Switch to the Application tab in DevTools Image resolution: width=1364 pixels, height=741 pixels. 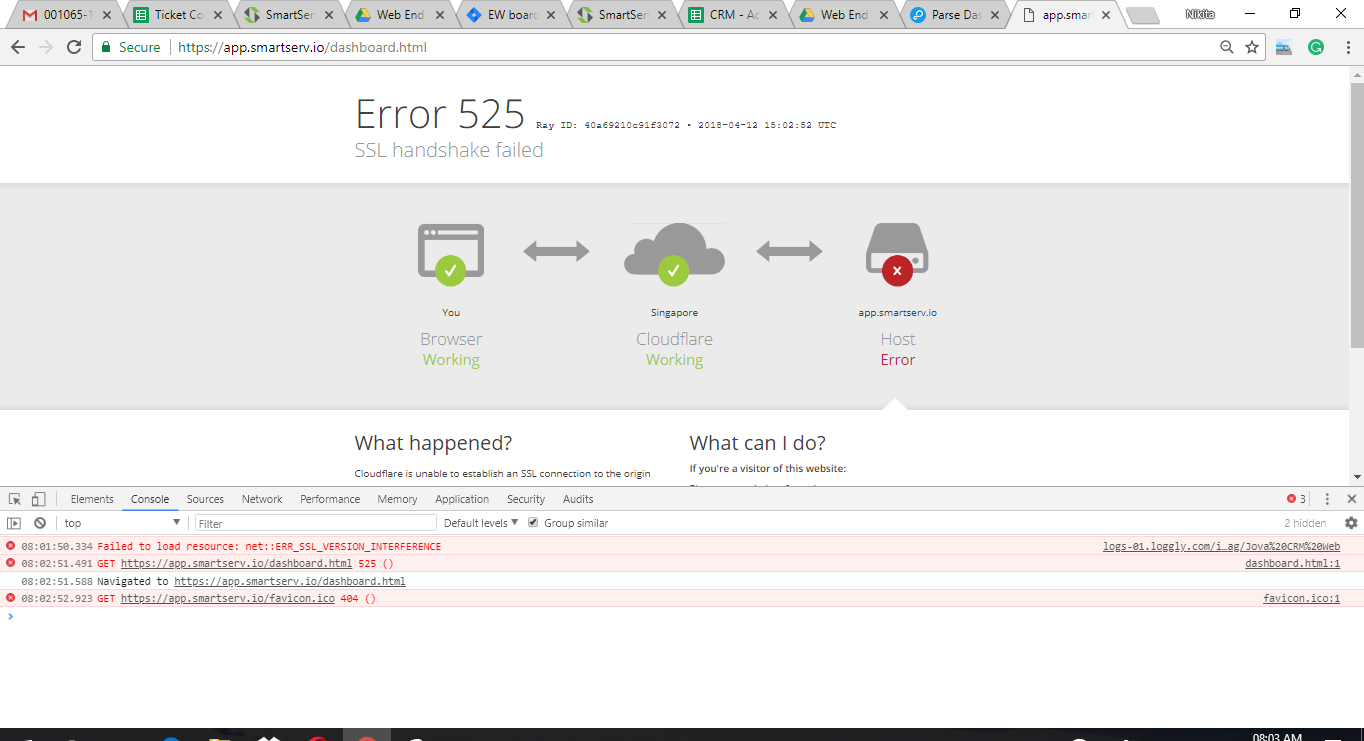(462, 499)
